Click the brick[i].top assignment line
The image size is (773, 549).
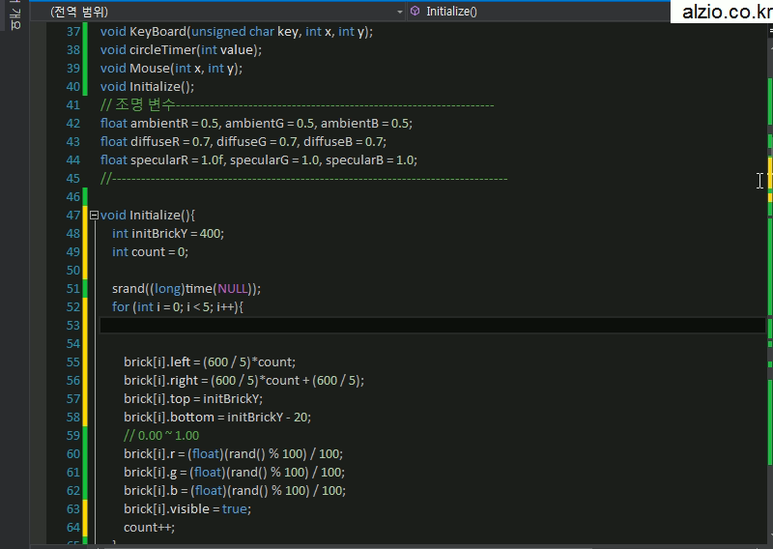click(x=193, y=399)
